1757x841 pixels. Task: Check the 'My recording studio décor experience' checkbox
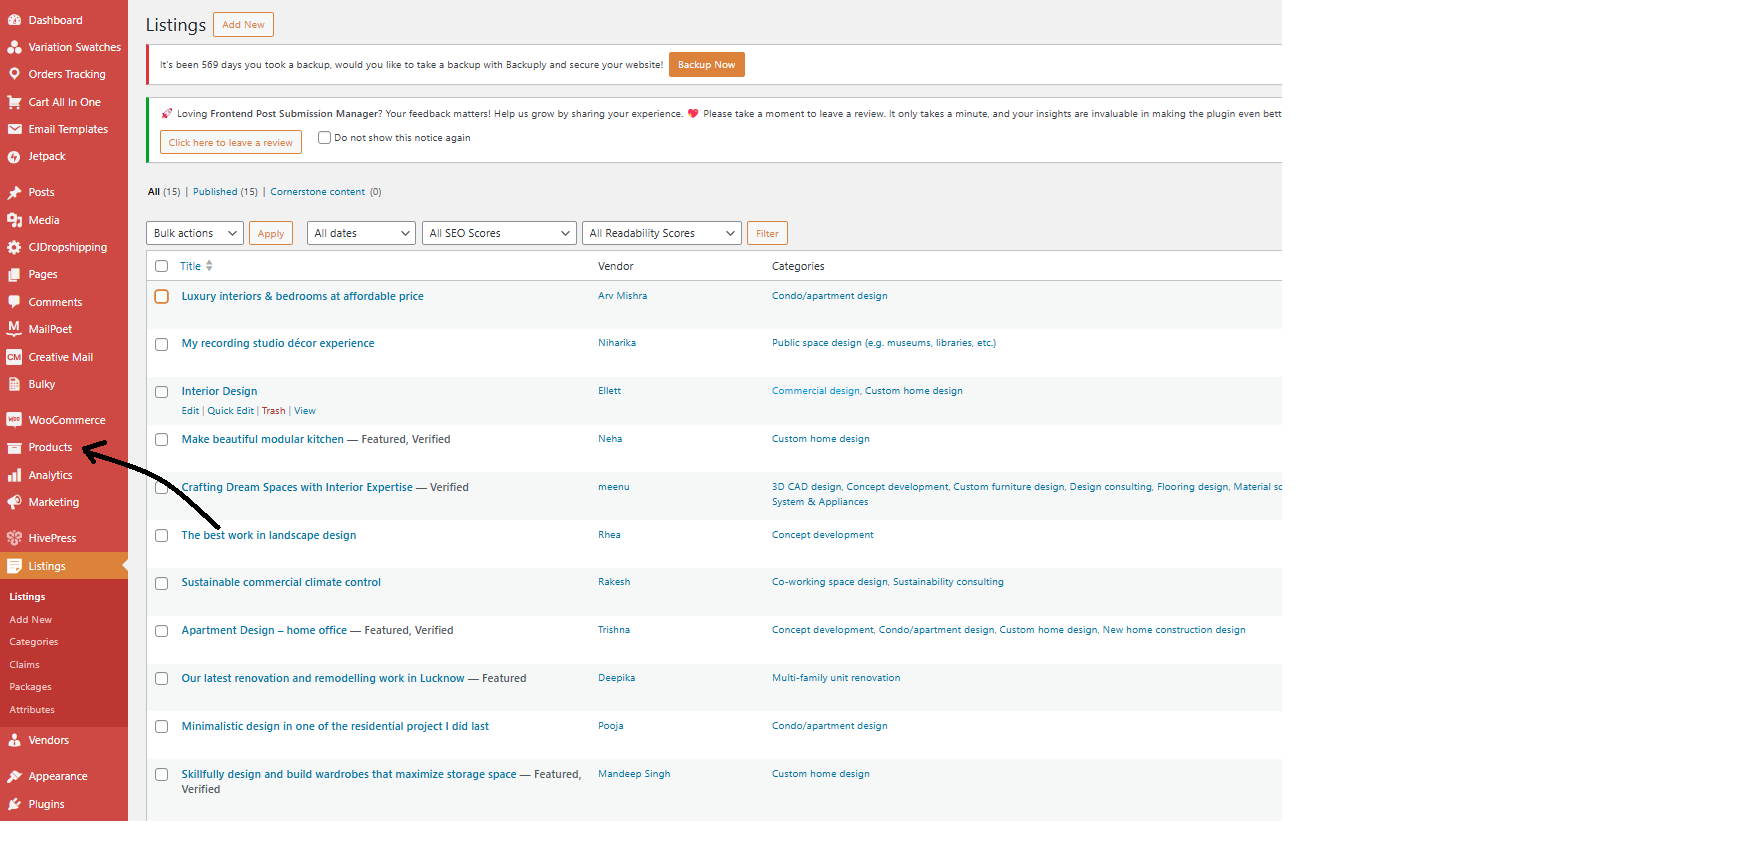pos(161,344)
